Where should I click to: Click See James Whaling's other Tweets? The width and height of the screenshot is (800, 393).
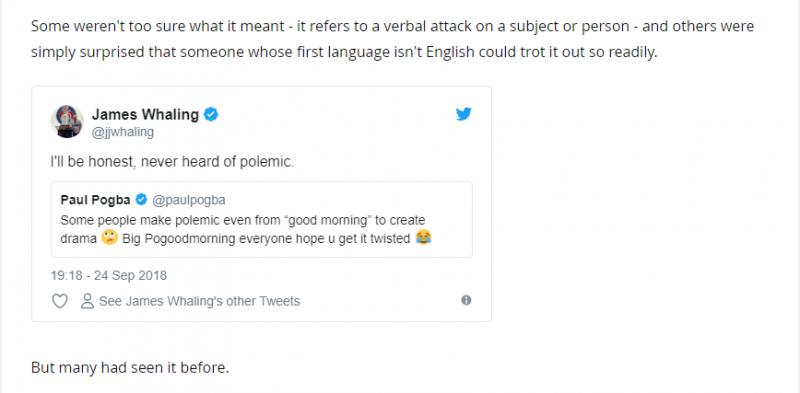(x=199, y=301)
